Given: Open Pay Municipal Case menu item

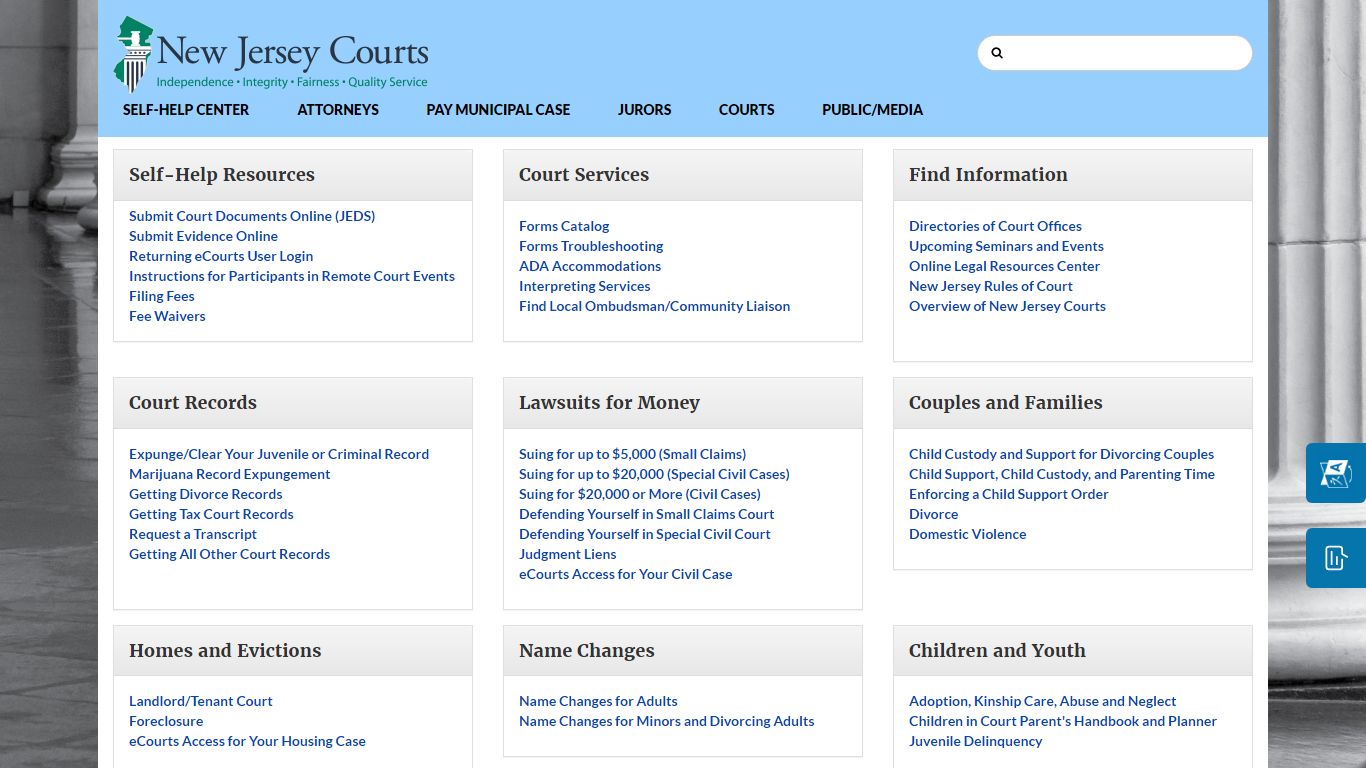Looking at the screenshot, I should point(498,110).
